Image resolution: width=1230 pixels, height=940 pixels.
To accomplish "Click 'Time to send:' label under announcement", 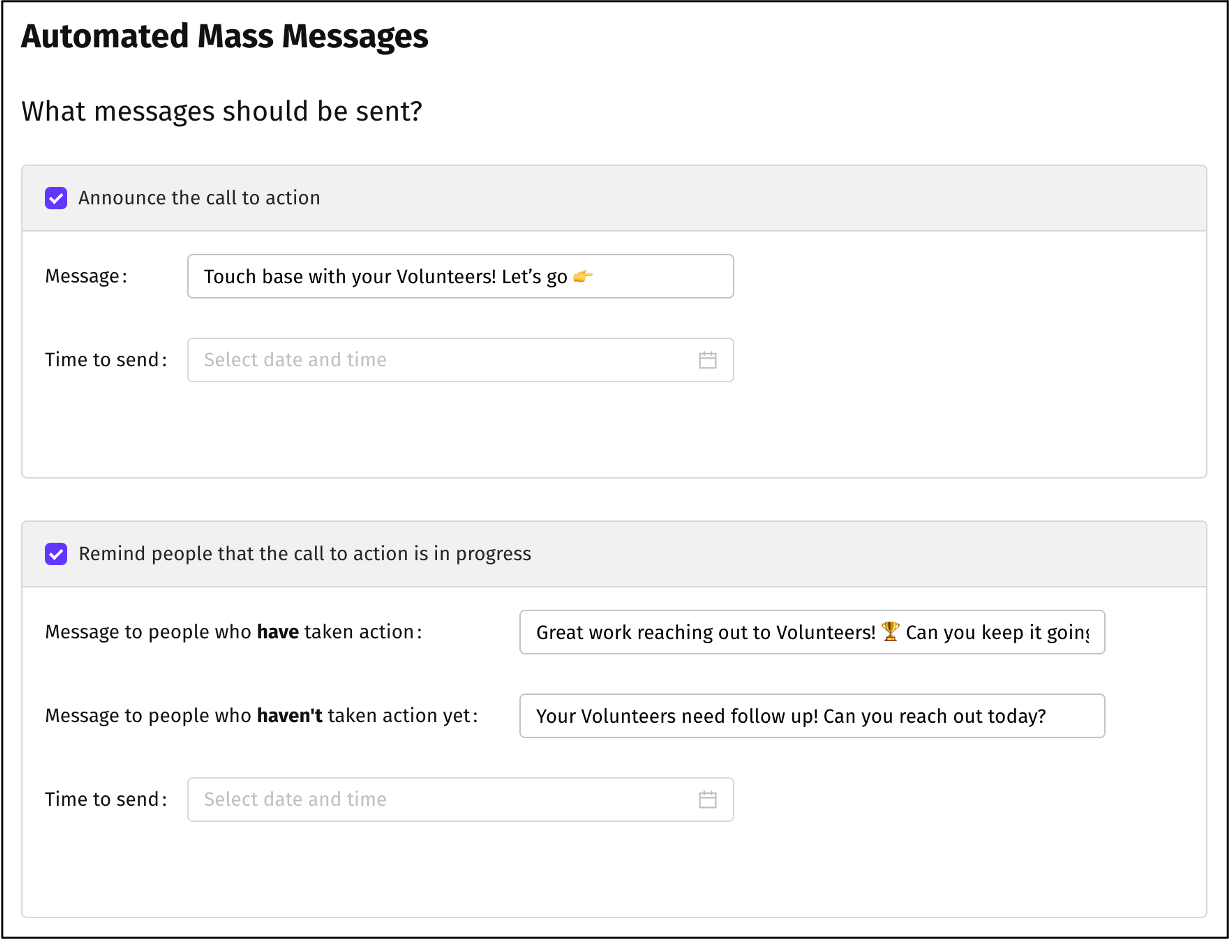I will (106, 360).
